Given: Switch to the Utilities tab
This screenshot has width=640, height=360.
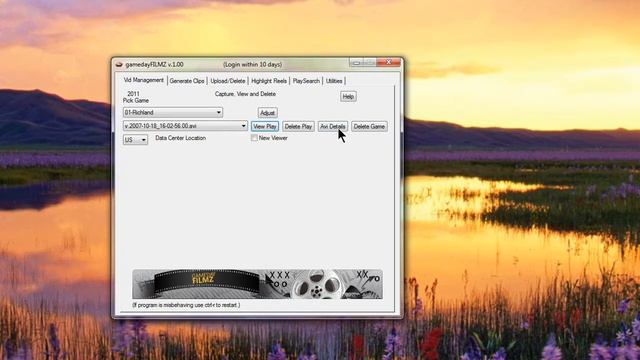Looking at the screenshot, I should (334, 81).
